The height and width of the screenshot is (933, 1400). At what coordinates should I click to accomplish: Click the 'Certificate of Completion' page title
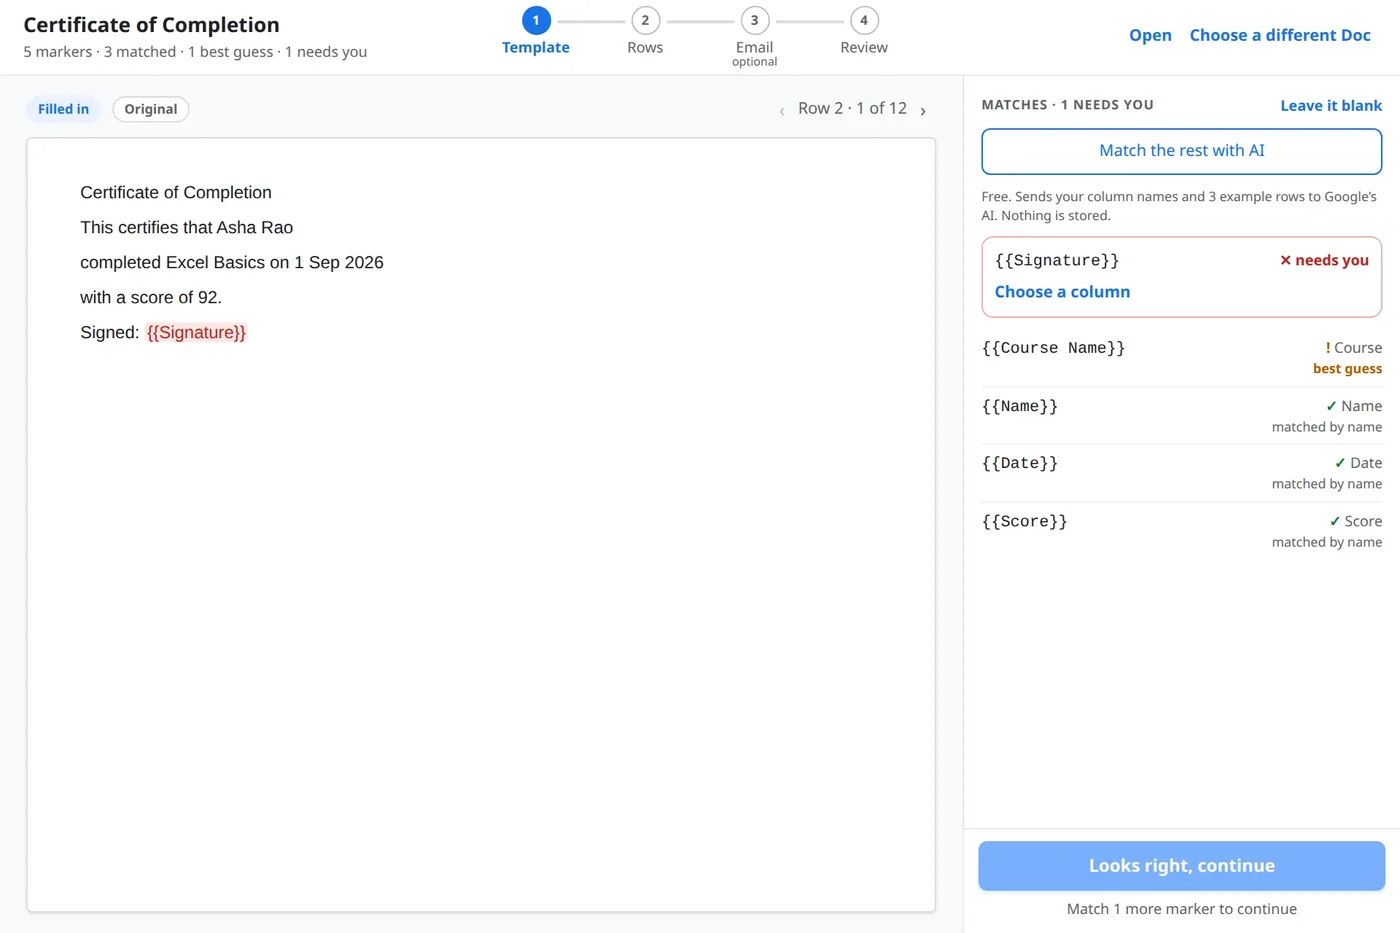151,25
